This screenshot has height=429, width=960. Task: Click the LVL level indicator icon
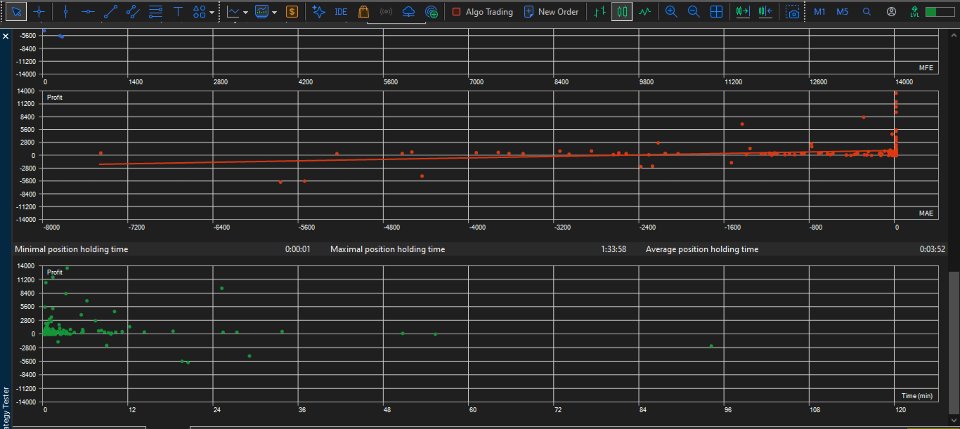(x=915, y=12)
